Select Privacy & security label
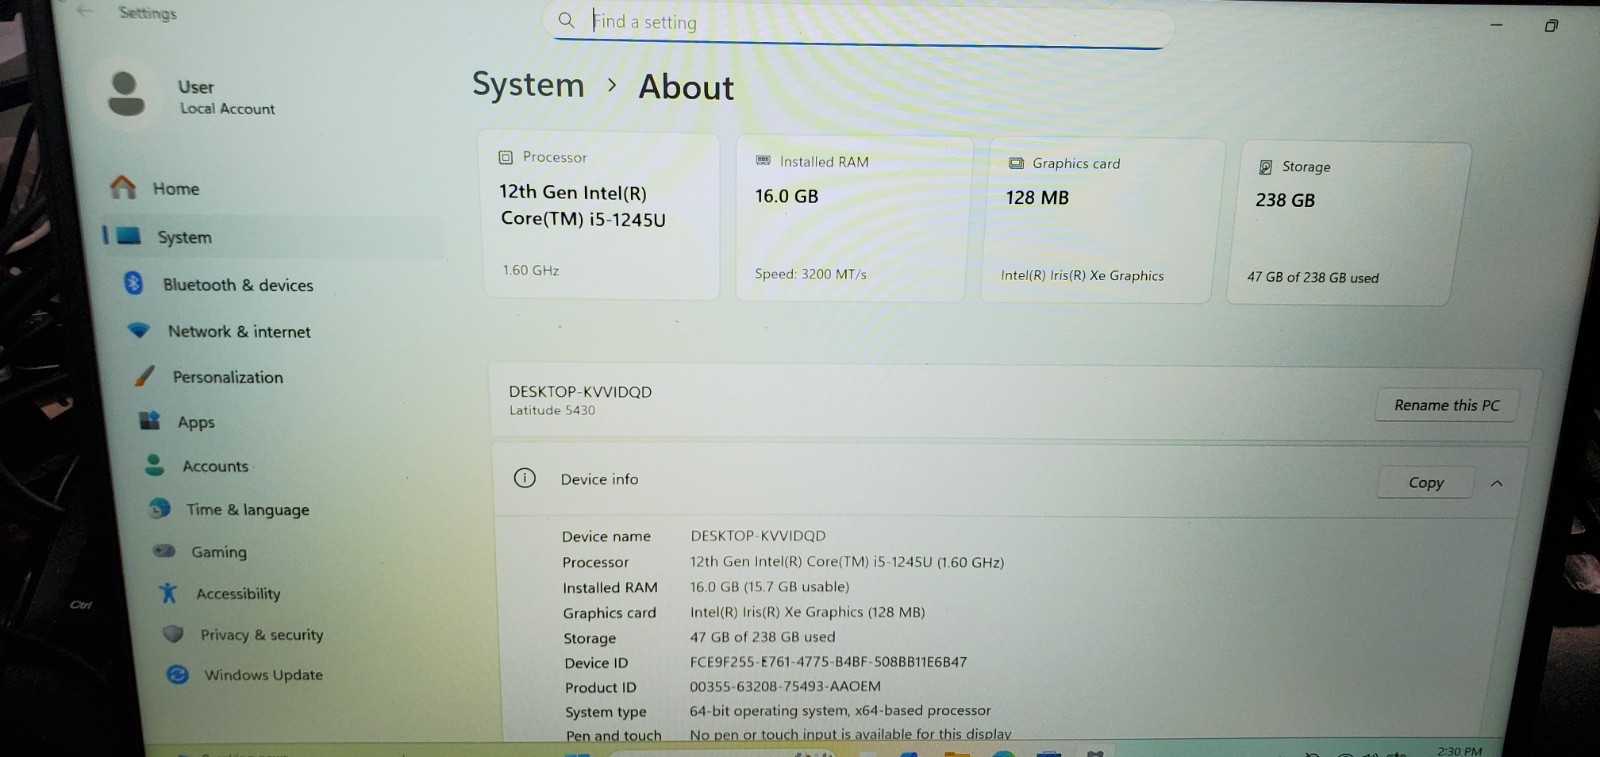 [x=262, y=635]
